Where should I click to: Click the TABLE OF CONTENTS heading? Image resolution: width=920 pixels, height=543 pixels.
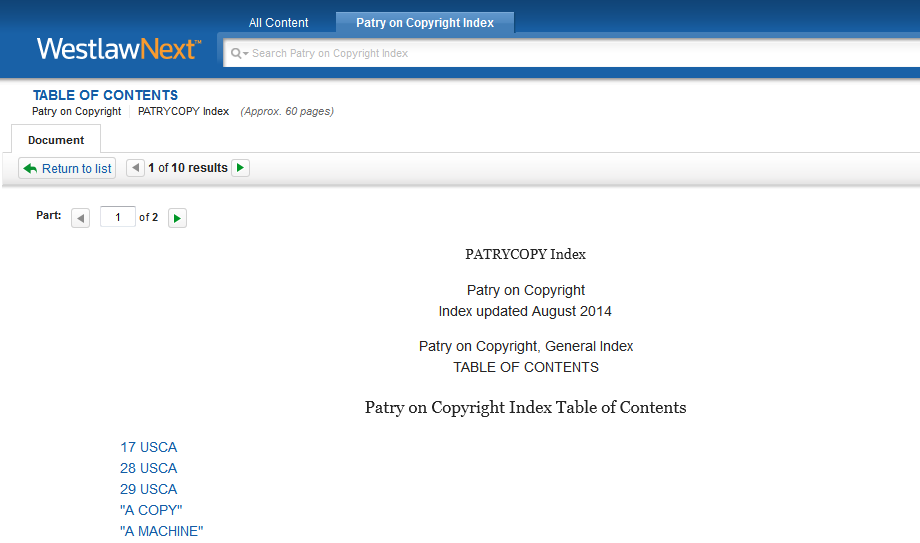click(x=106, y=95)
